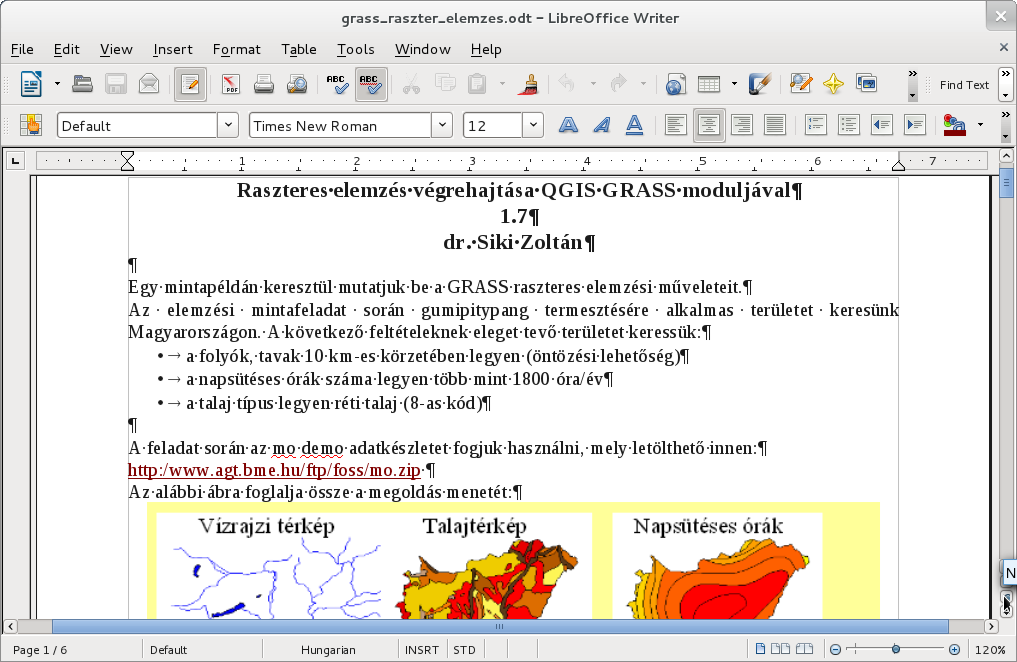The height and width of the screenshot is (662, 1017).
Task: Select single-page view layout in status bar
Action: click(760, 649)
